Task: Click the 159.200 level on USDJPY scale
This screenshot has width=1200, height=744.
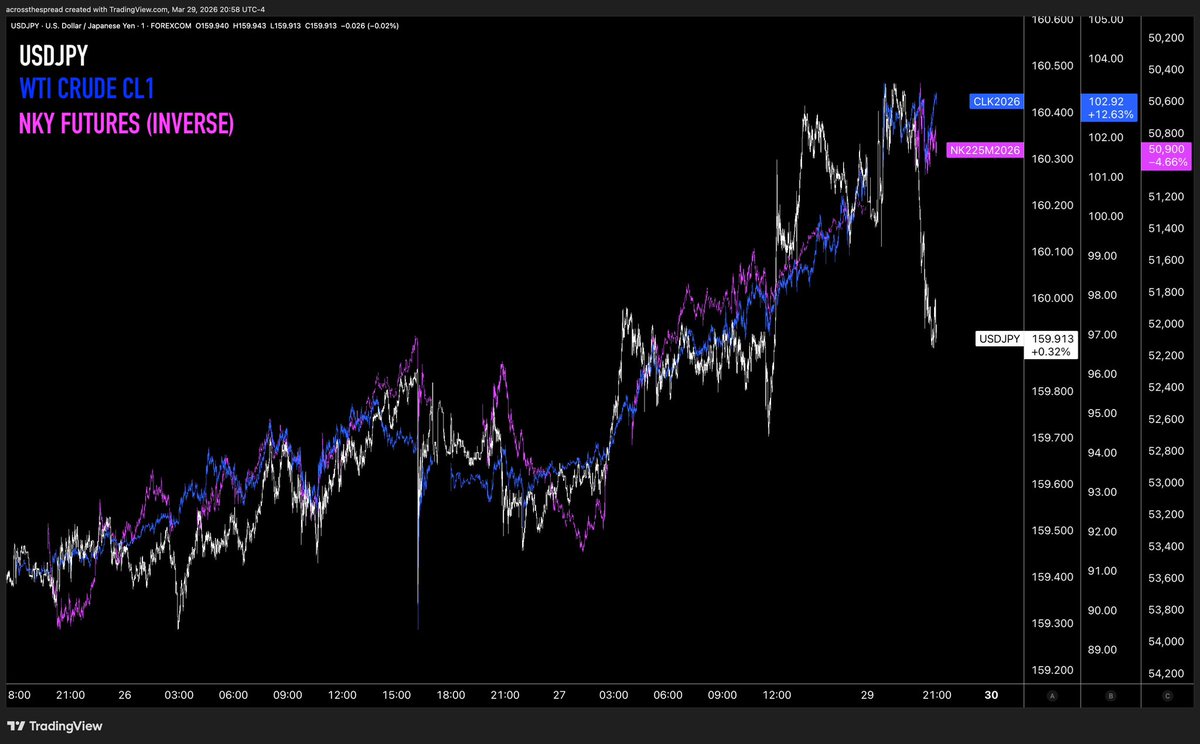Action: click(1052, 670)
